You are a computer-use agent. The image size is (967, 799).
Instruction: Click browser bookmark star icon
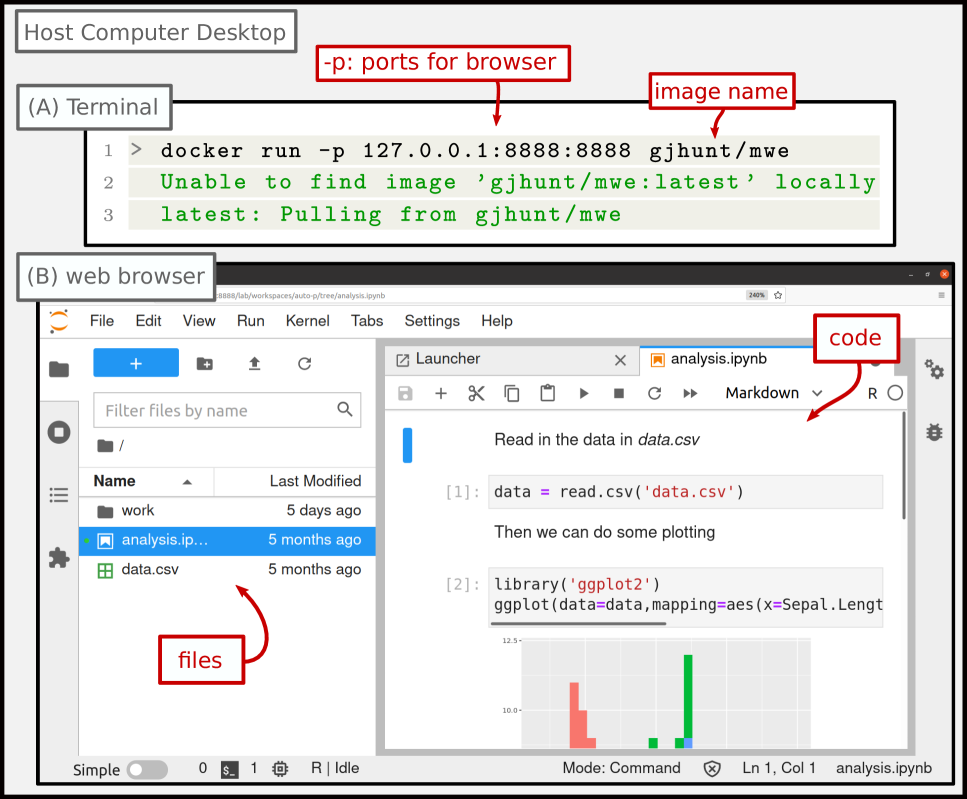click(x=778, y=295)
